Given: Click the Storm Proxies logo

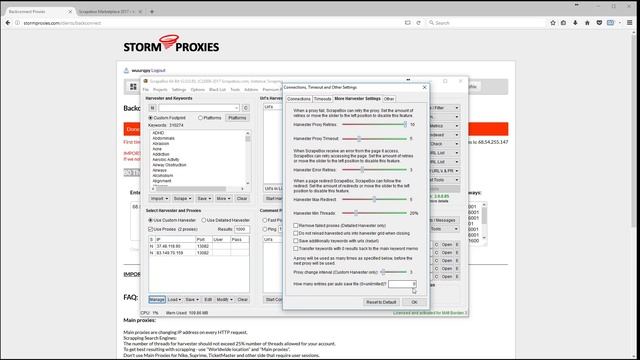Looking at the screenshot, I should [171, 44].
